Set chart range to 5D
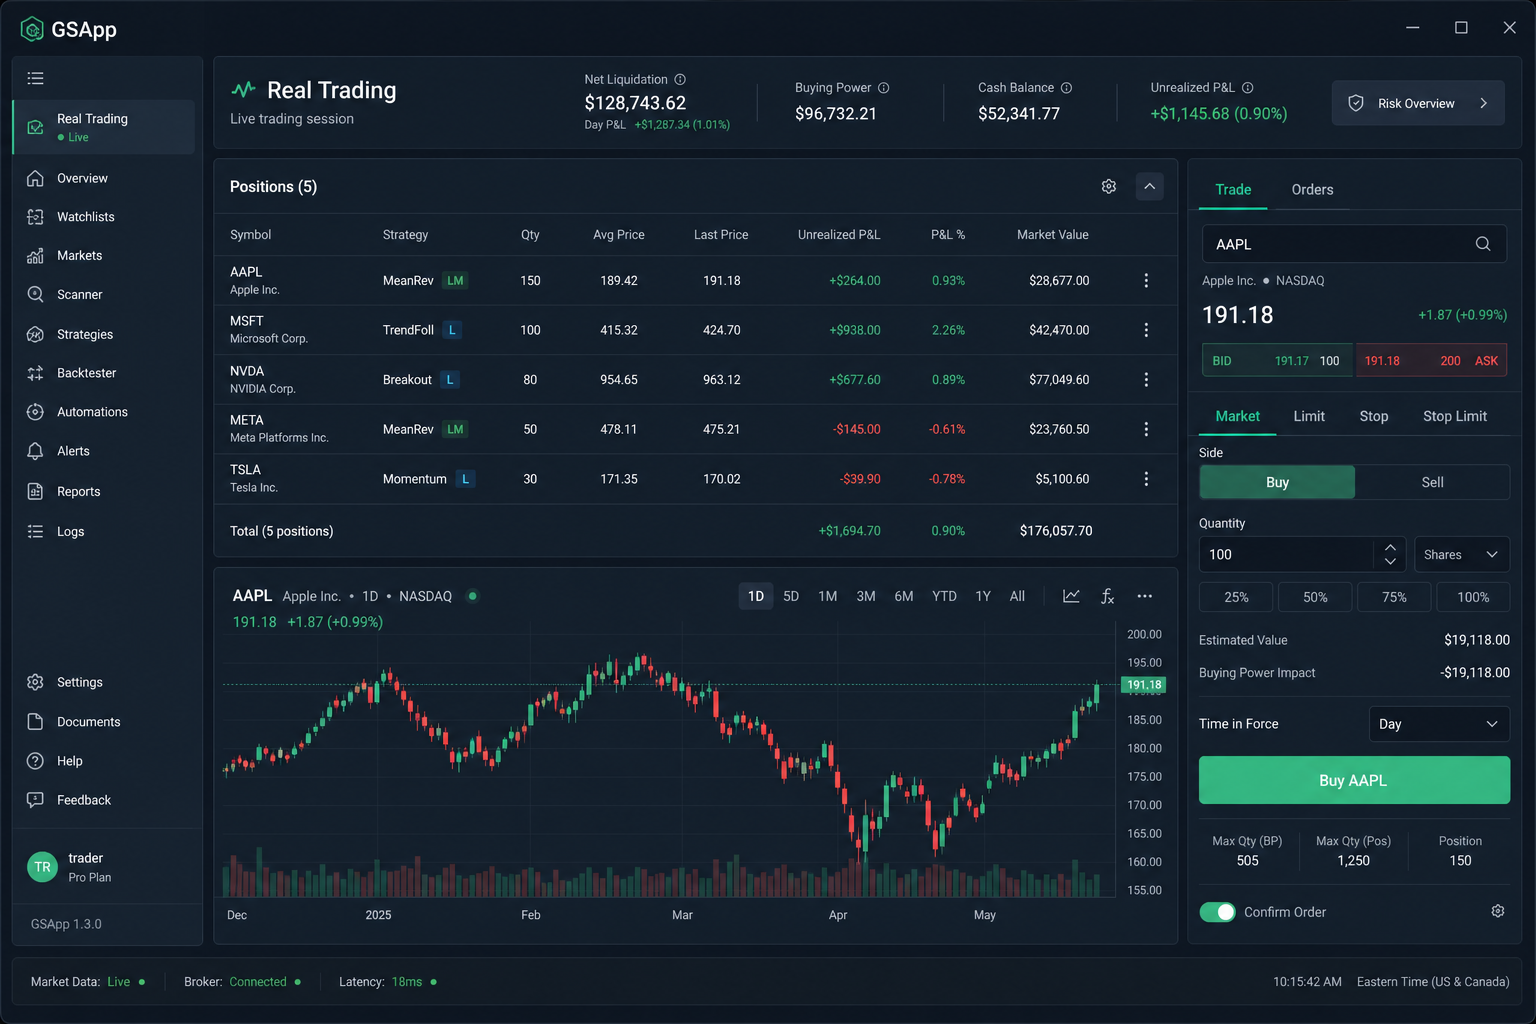 (x=791, y=596)
